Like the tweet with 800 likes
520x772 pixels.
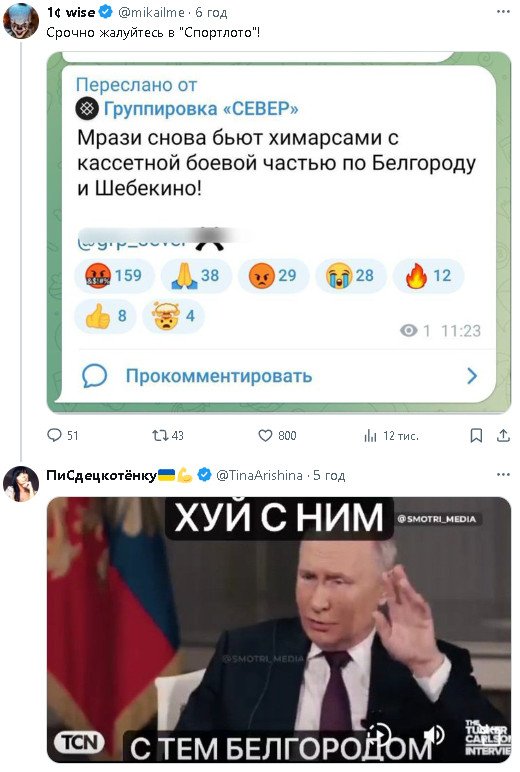[277, 435]
